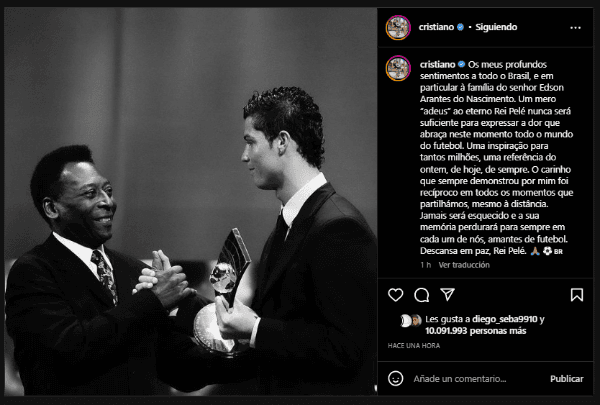Open the three-dot more options menu
The height and width of the screenshot is (405, 600).
pyautogui.click(x=575, y=28)
